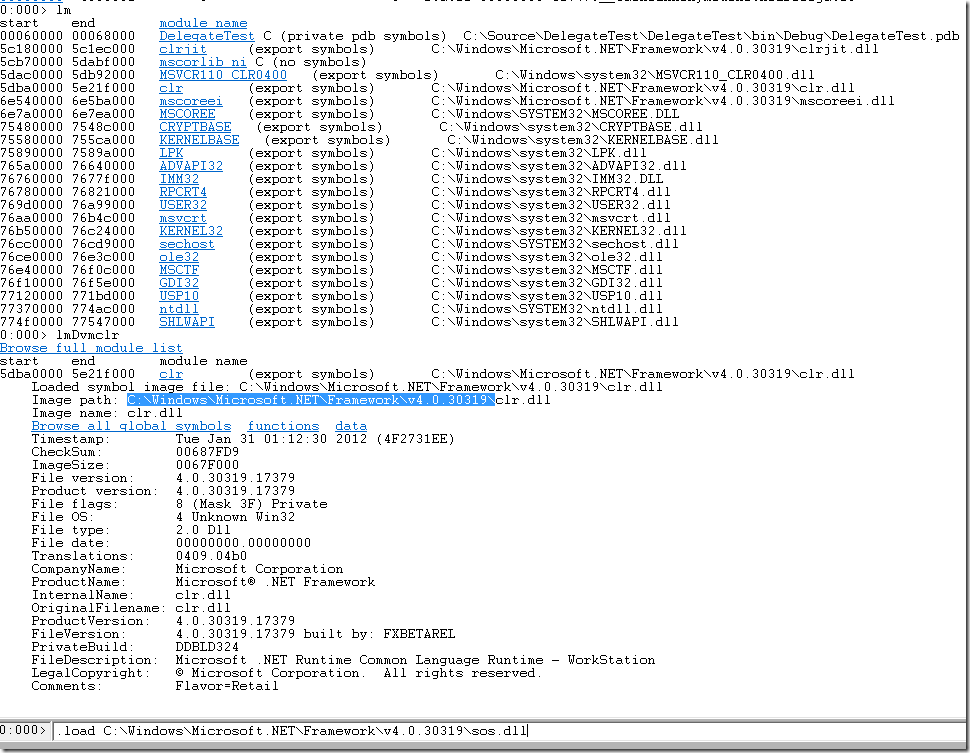The image size is (970, 753).
Task: Click the ntdll module link
Action: (179, 309)
